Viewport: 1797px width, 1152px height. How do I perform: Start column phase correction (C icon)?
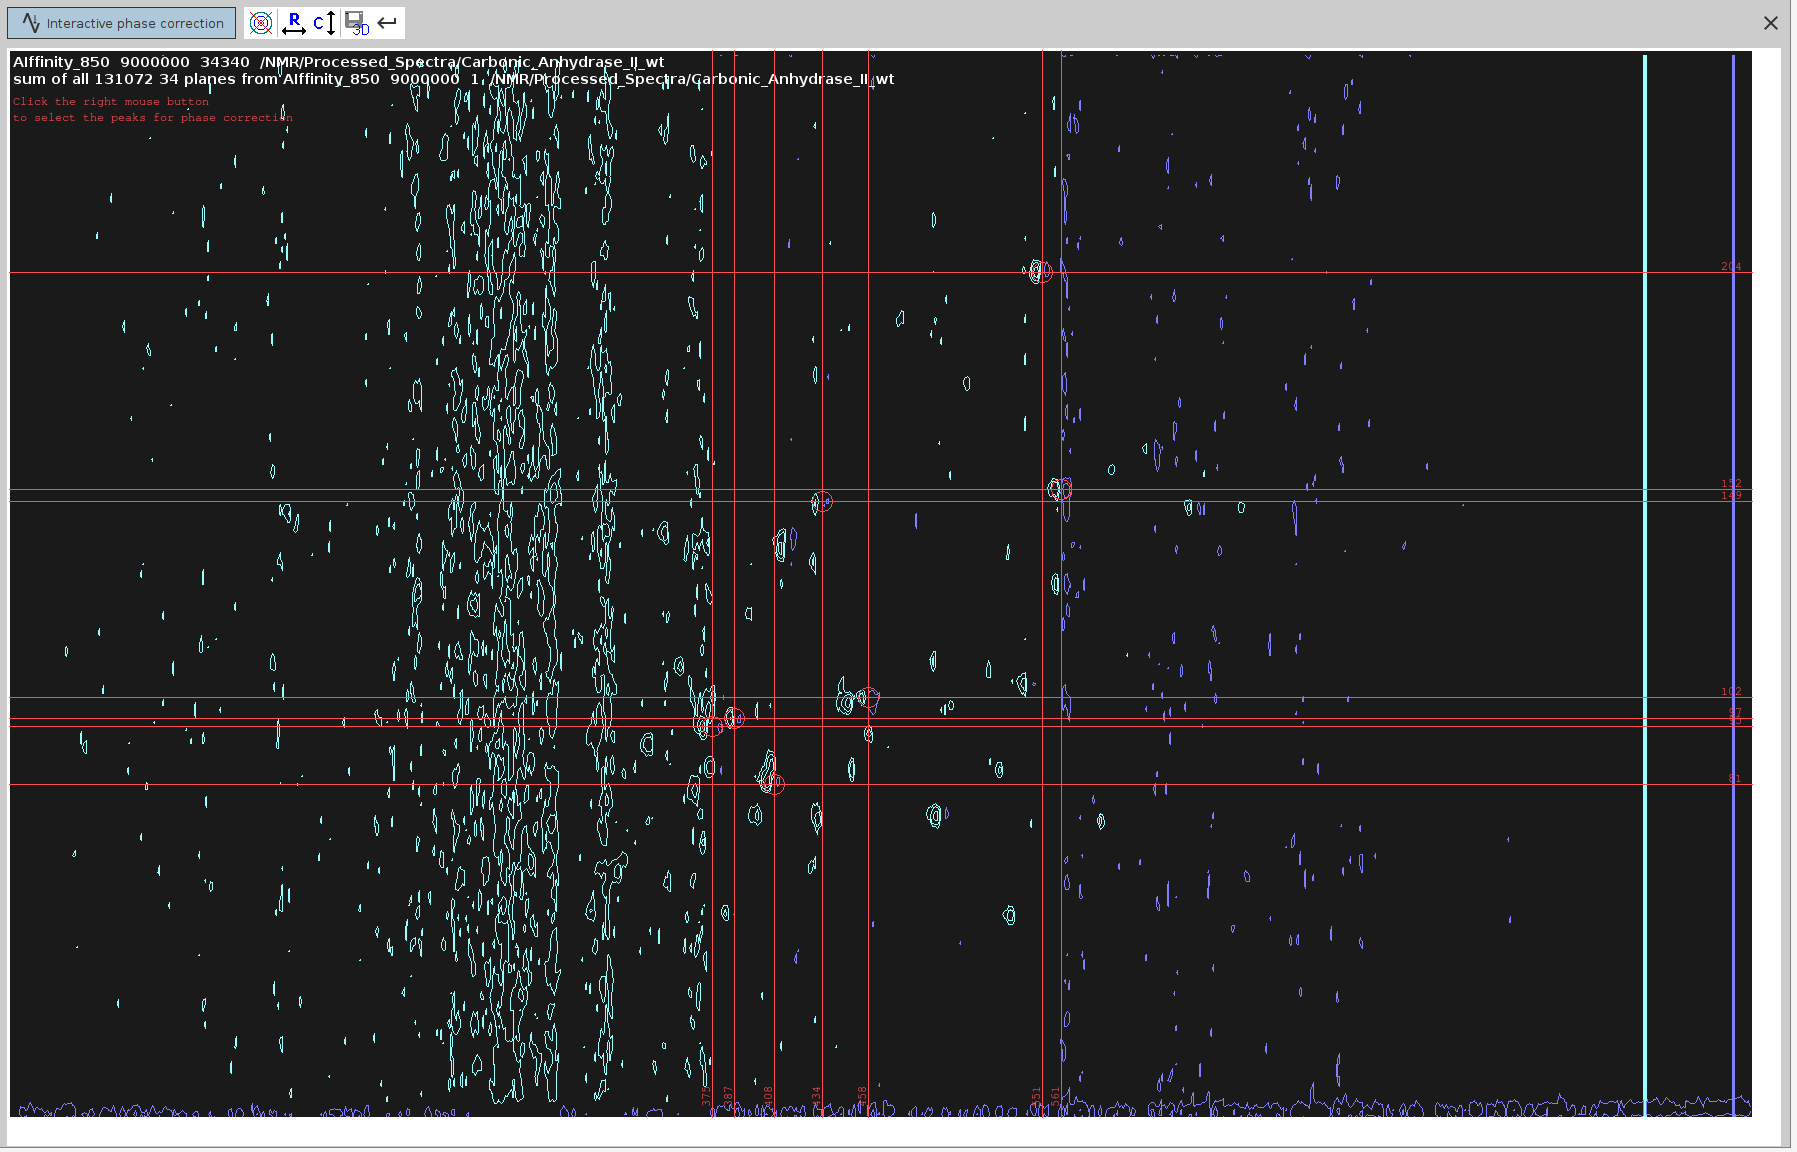tap(325, 23)
